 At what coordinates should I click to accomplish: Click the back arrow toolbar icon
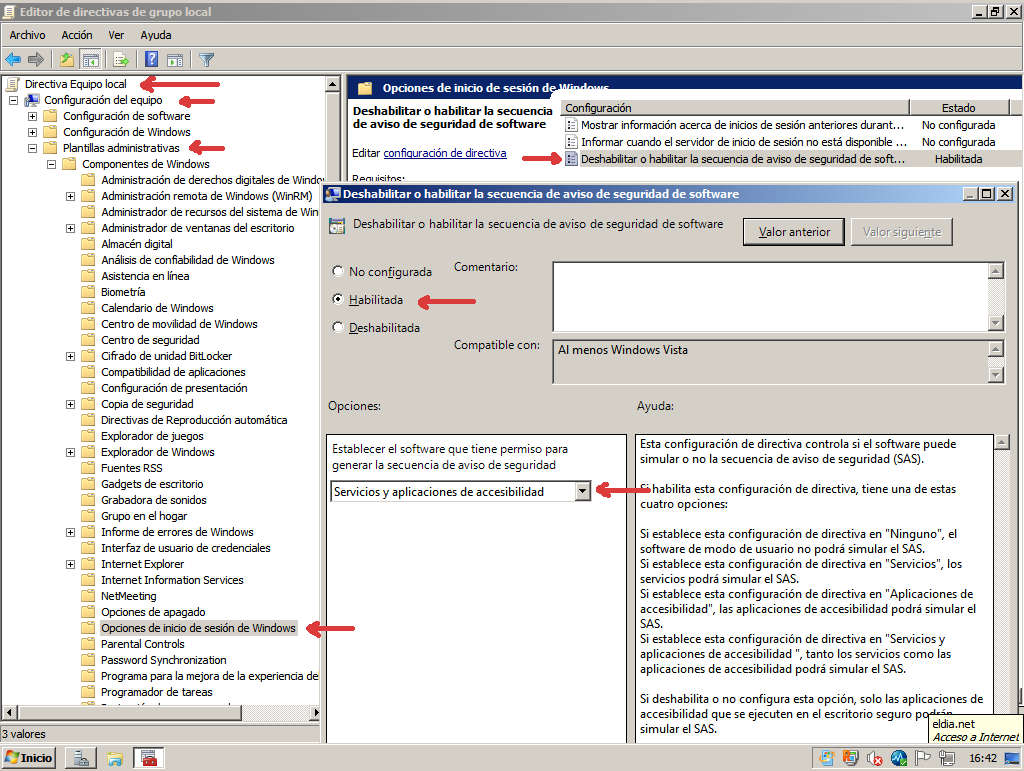[x=13, y=59]
